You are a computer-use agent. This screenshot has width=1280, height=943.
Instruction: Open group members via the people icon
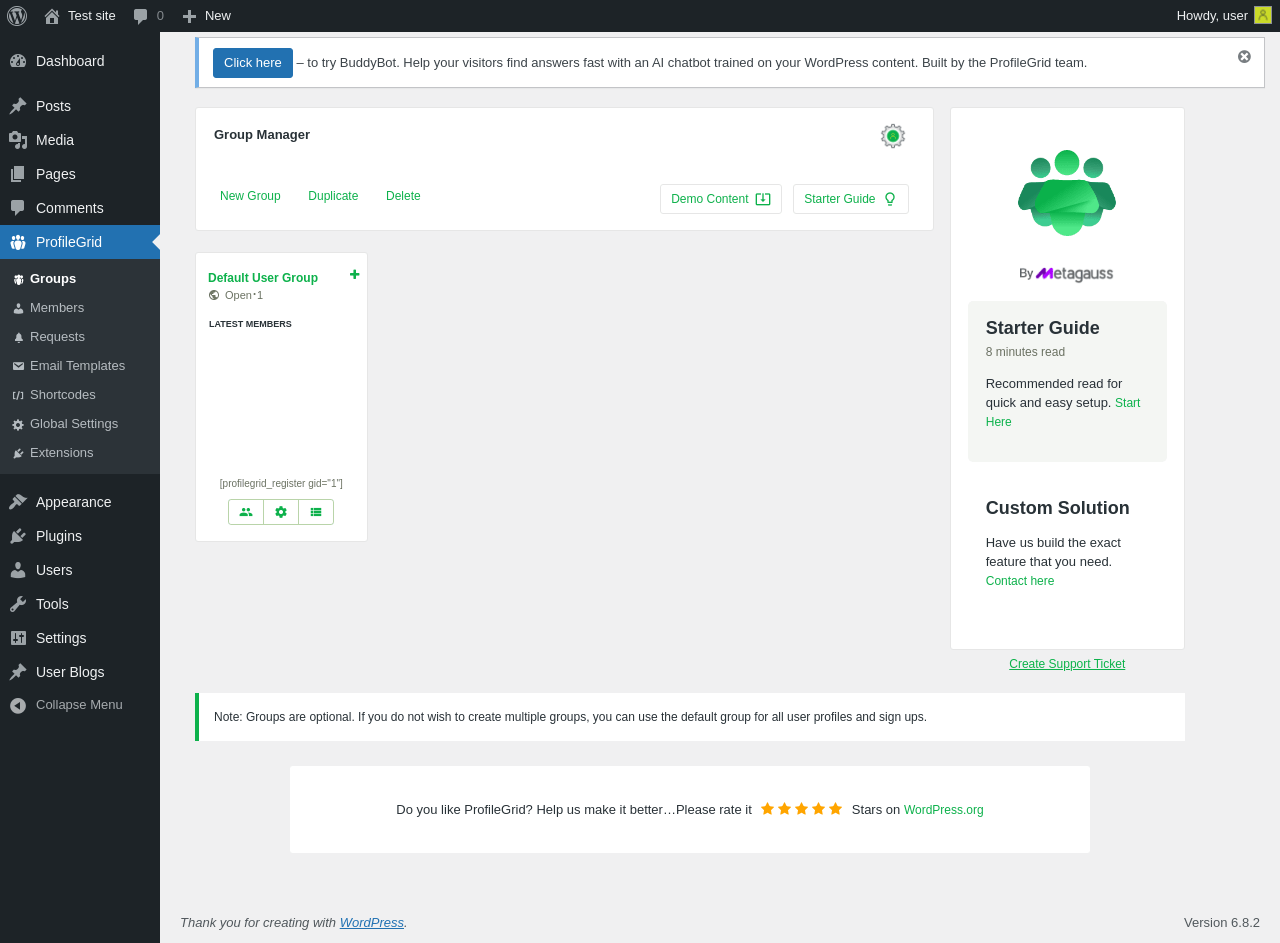pos(246,512)
